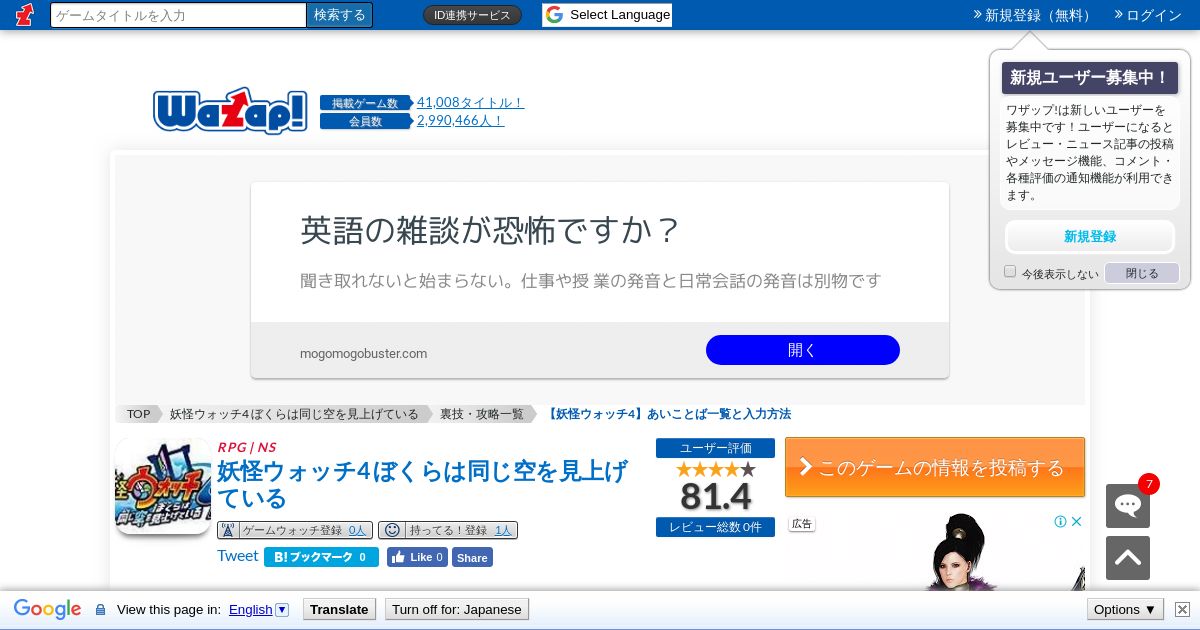The height and width of the screenshot is (630, 1200).
Task: Click the ad info icon
Action: [1060, 521]
